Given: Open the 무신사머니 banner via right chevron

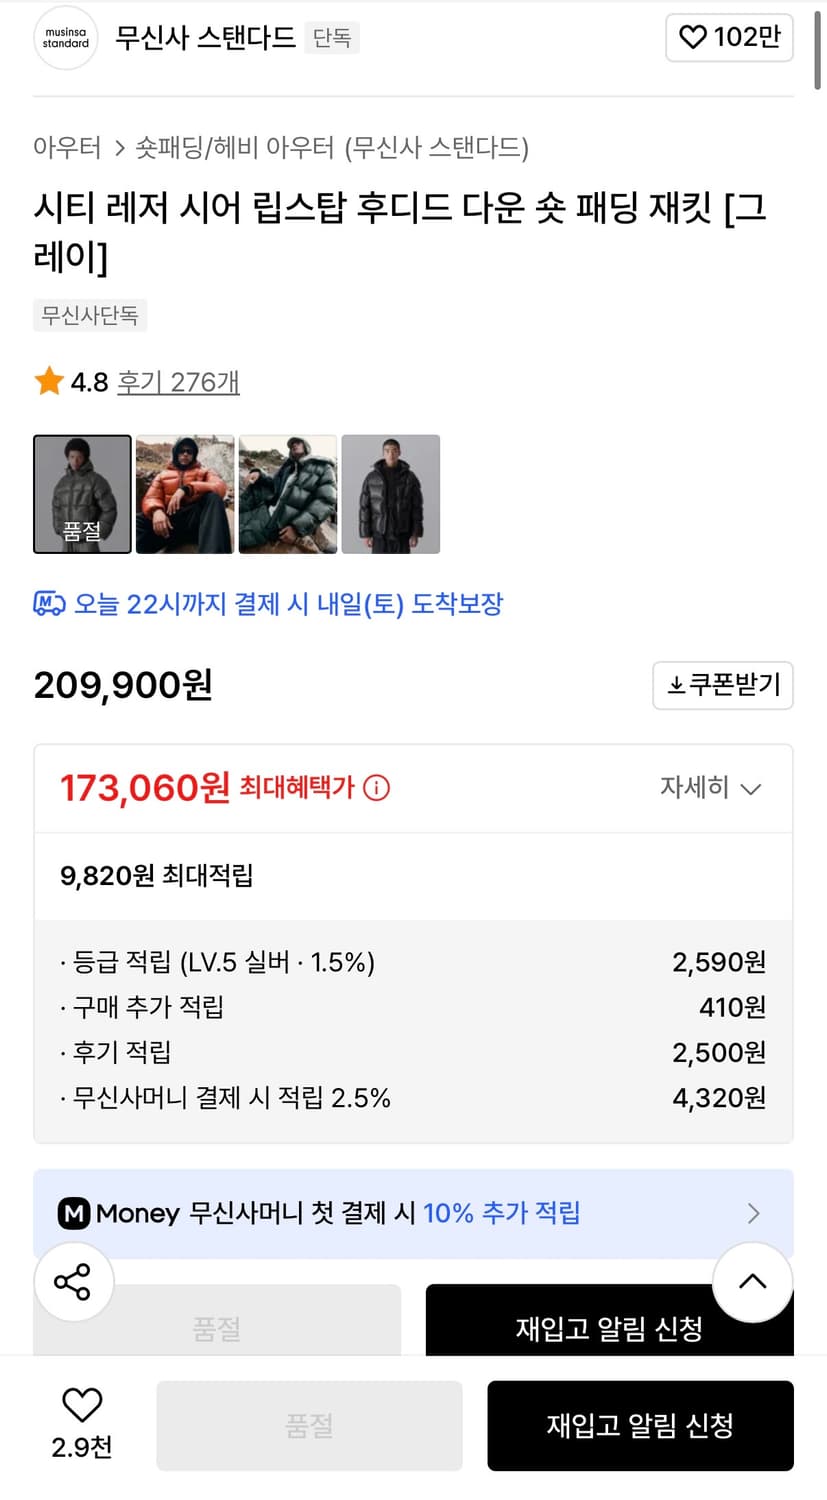Looking at the screenshot, I should click(x=754, y=1213).
